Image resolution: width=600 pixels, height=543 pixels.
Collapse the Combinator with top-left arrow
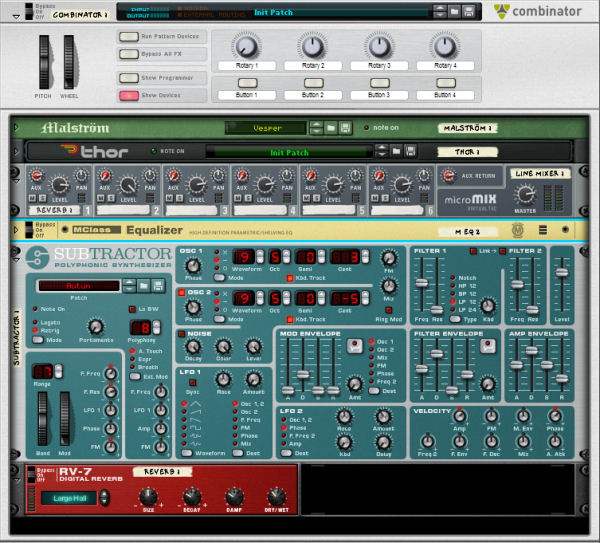point(16,16)
